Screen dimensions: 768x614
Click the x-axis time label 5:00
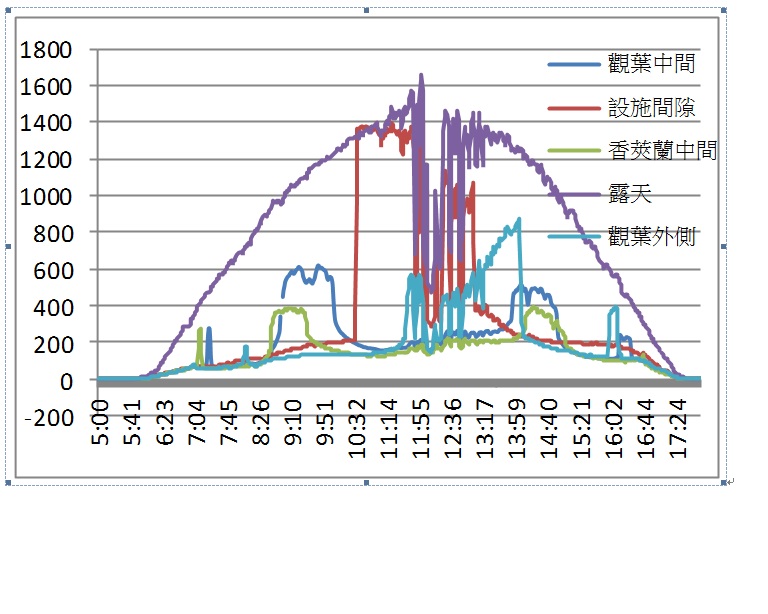coord(100,422)
